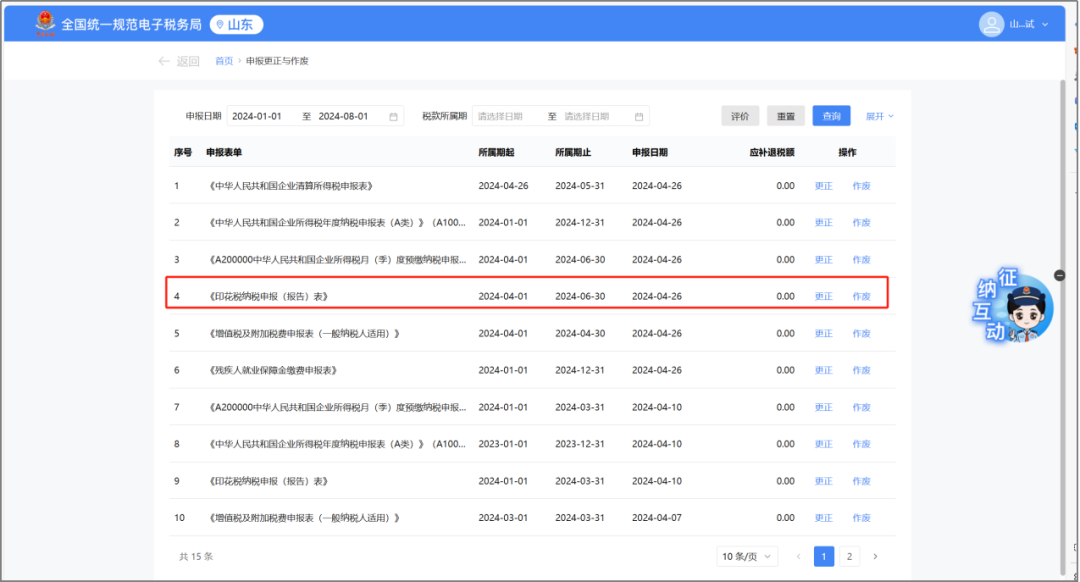Viewport: 1080px width, 582px height.
Task: Open the user avatar icon
Action: (x=989, y=24)
